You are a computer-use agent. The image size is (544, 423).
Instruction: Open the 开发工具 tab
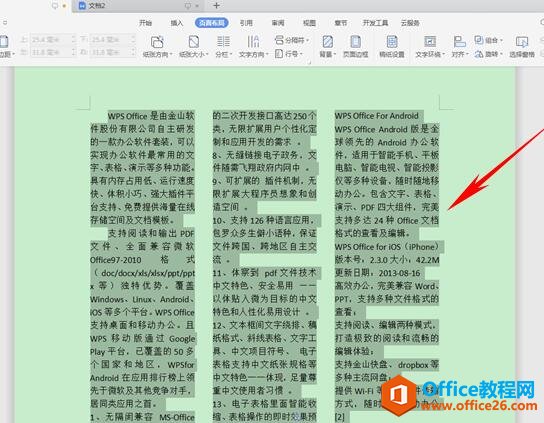(x=375, y=23)
